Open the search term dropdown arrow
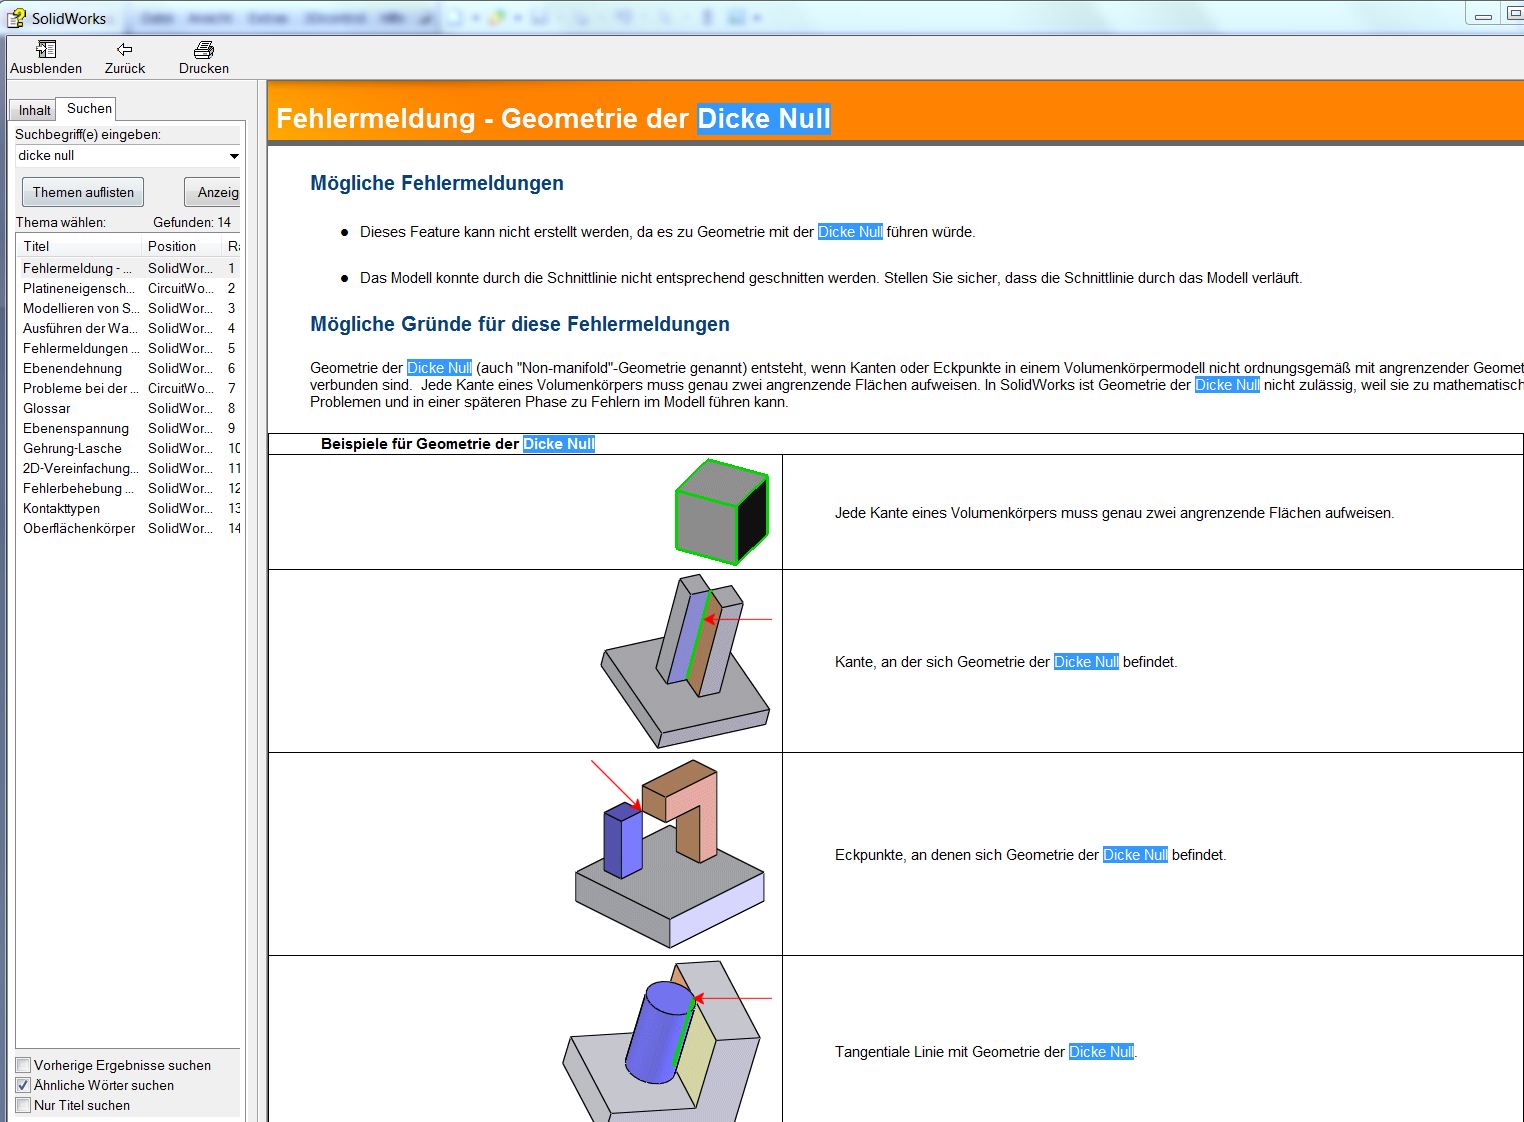Viewport: 1524px width, 1122px height. point(234,156)
